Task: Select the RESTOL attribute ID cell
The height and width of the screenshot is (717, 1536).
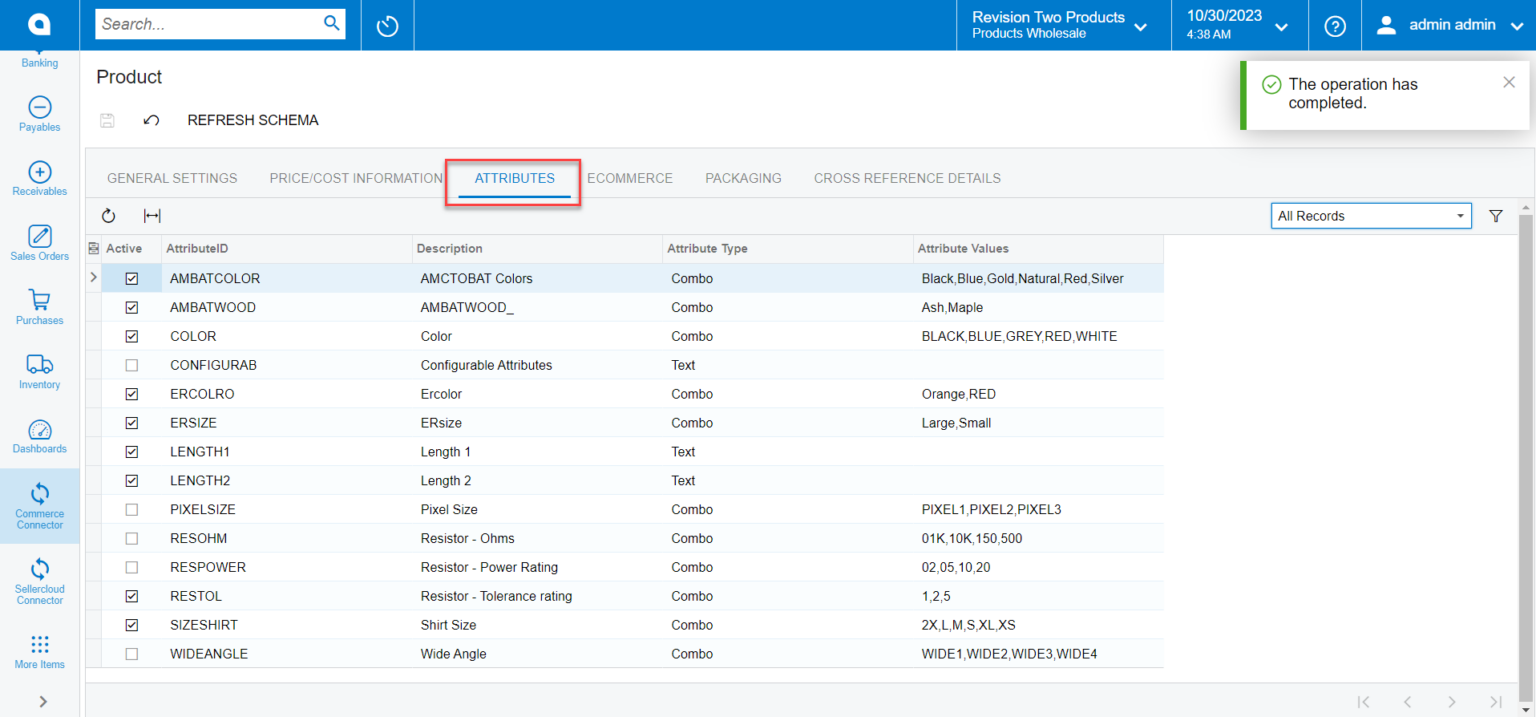Action: coord(287,596)
